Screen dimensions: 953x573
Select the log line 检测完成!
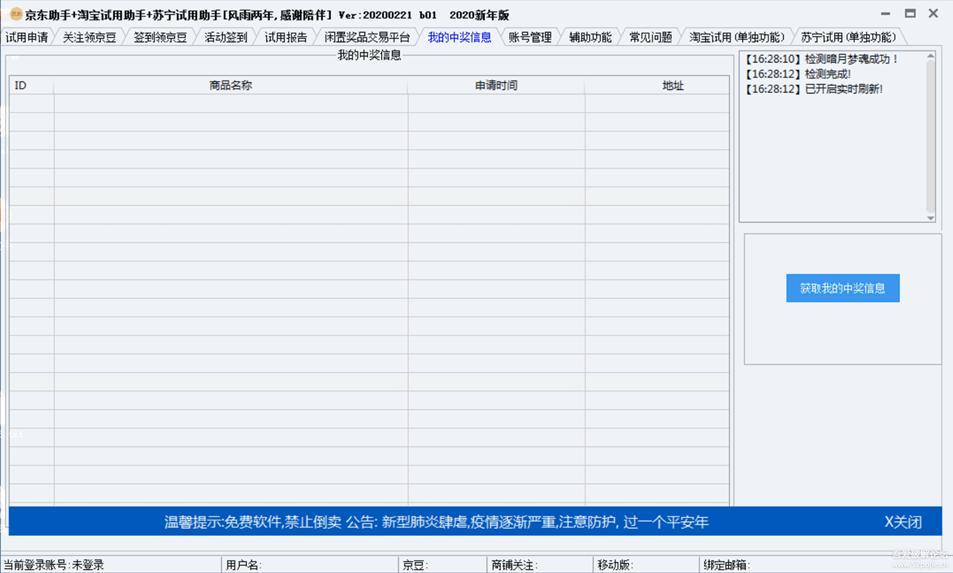(x=798, y=74)
